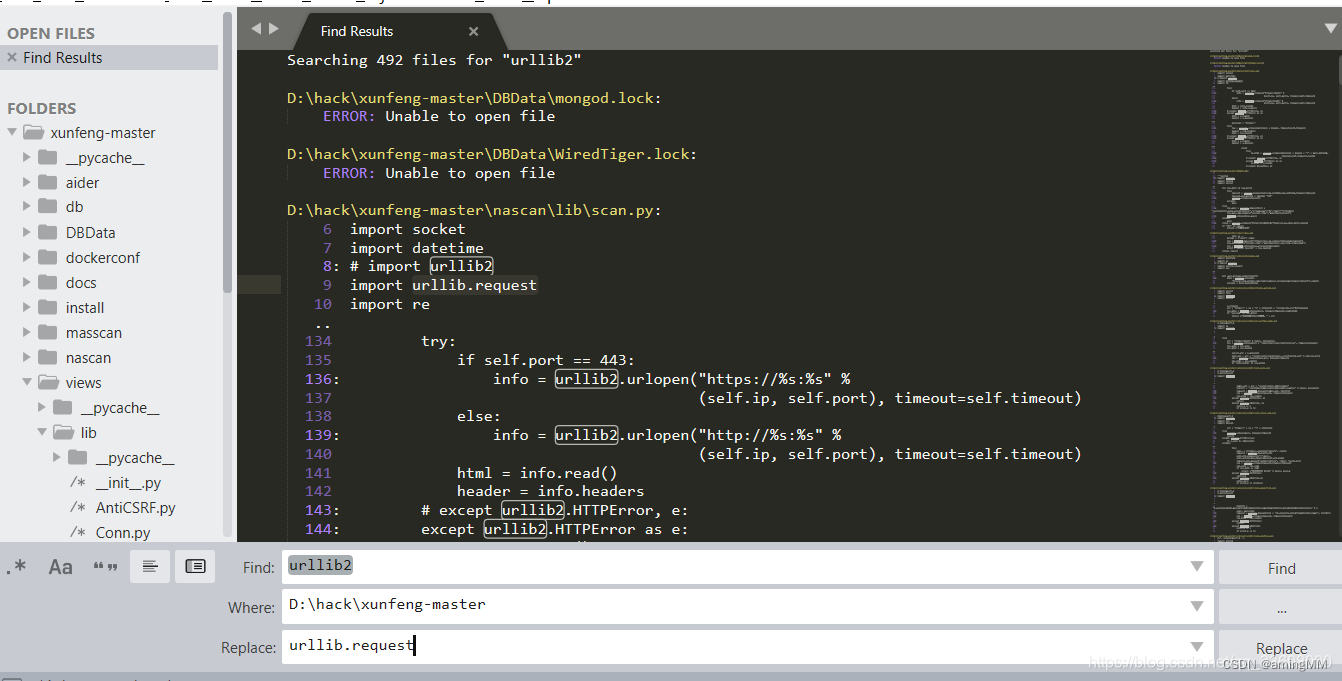Click result line 8 import urllib2
This screenshot has width=1342, height=681.
(x=408, y=266)
